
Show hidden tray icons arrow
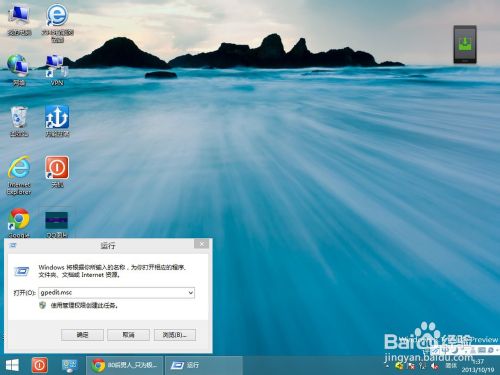tap(387, 366)
